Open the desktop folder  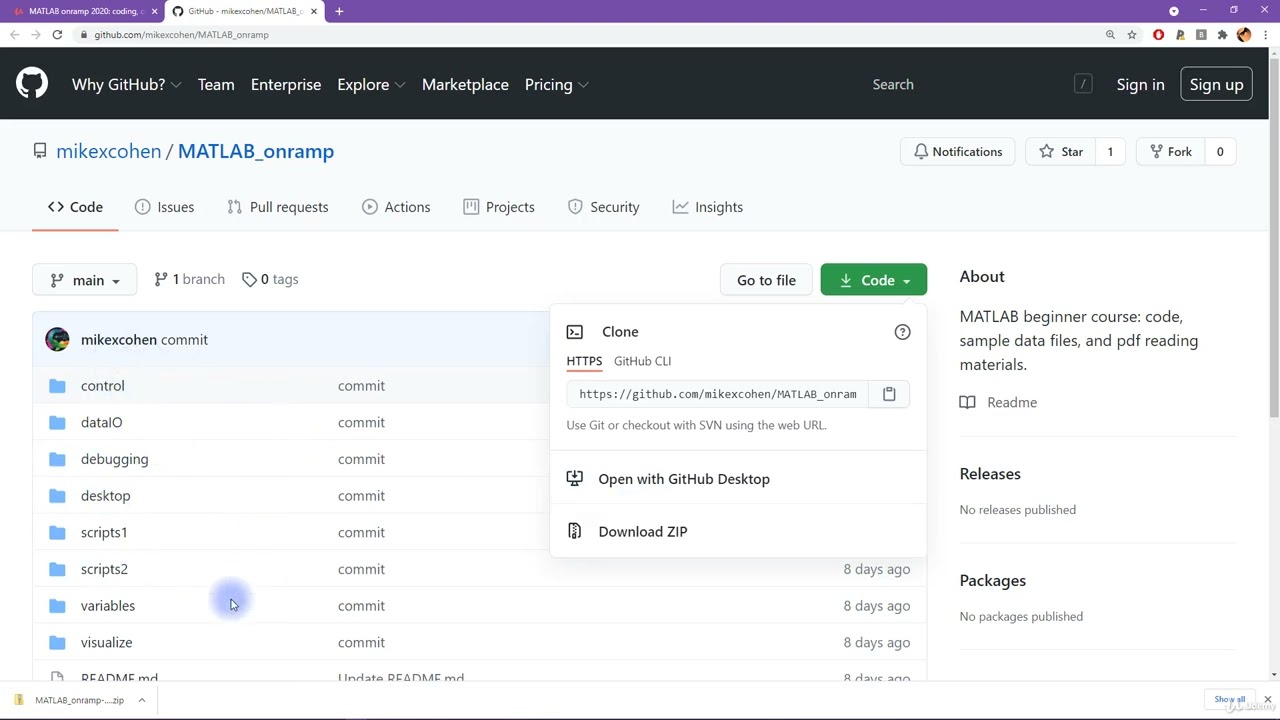coord(105,496)
